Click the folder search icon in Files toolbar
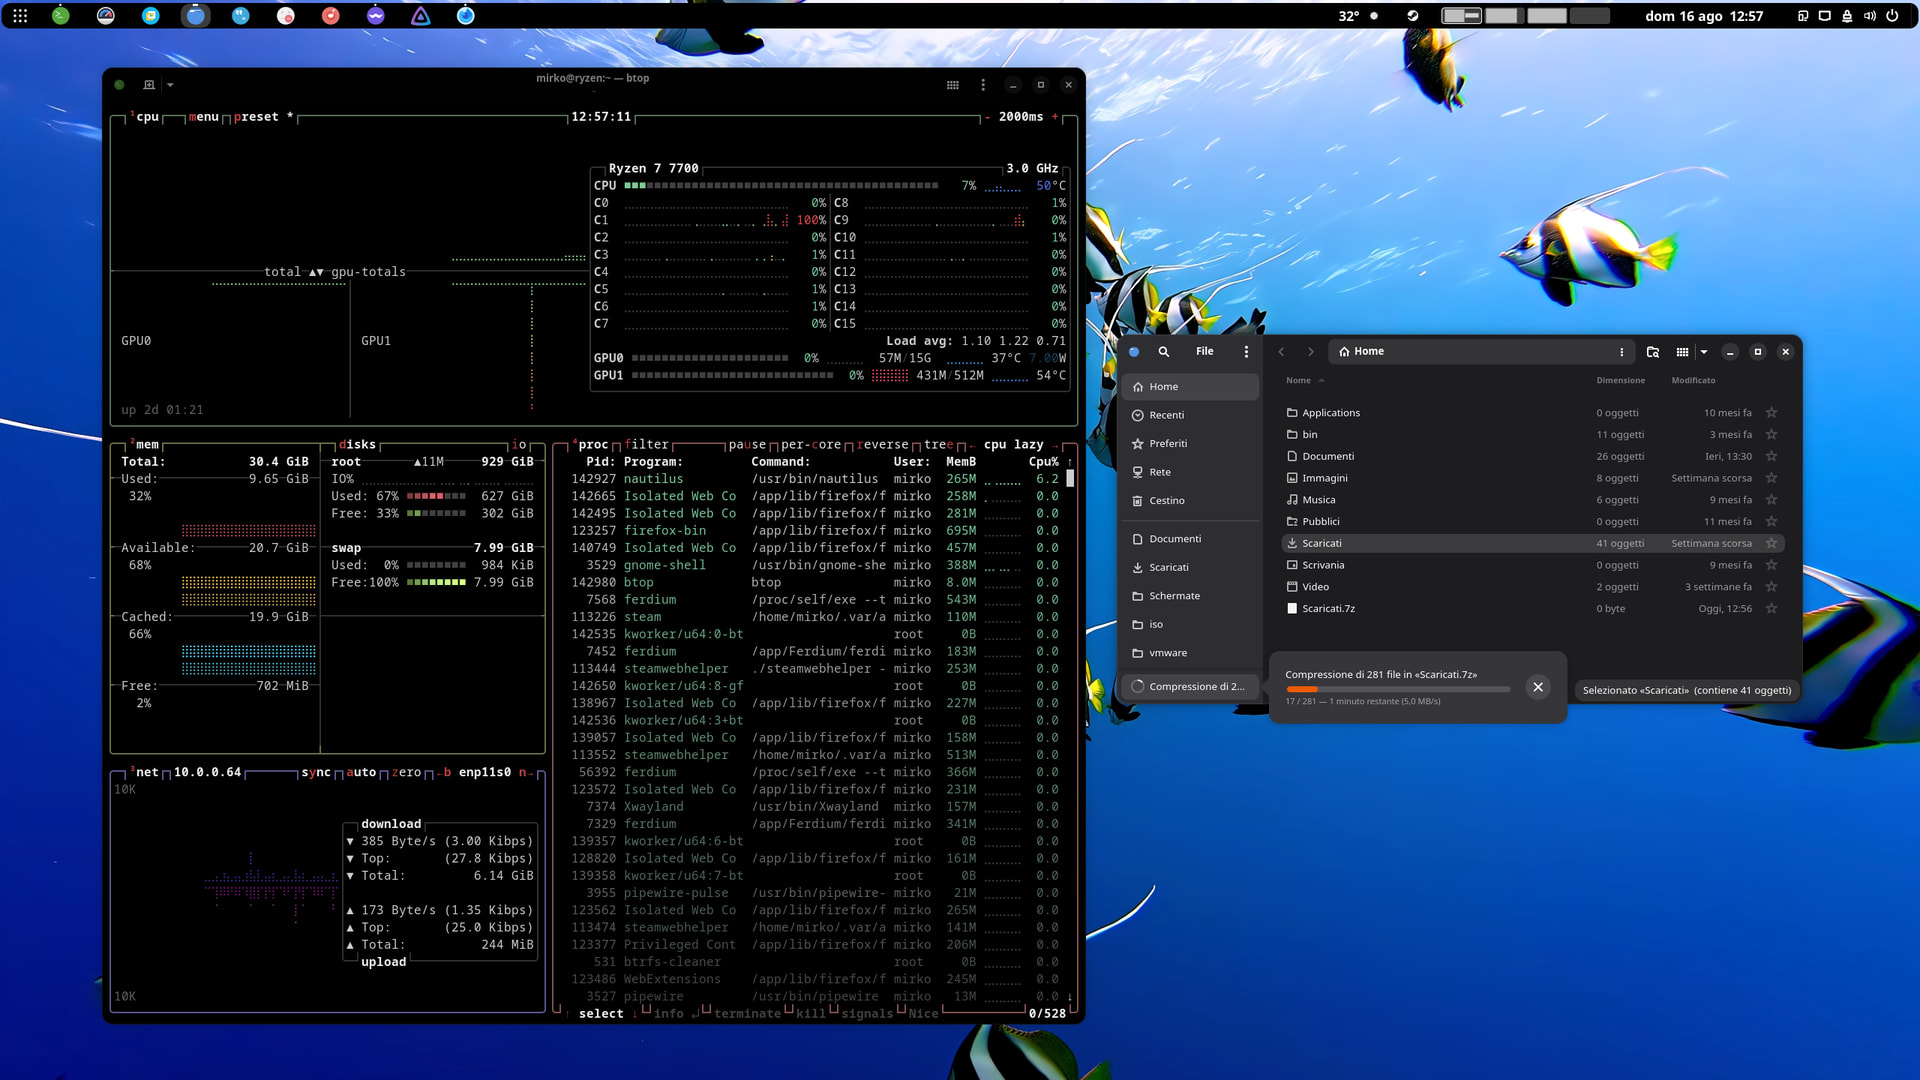Image resolution: width=1920 pixels, height=1080 pixels. pos(1653,352)
